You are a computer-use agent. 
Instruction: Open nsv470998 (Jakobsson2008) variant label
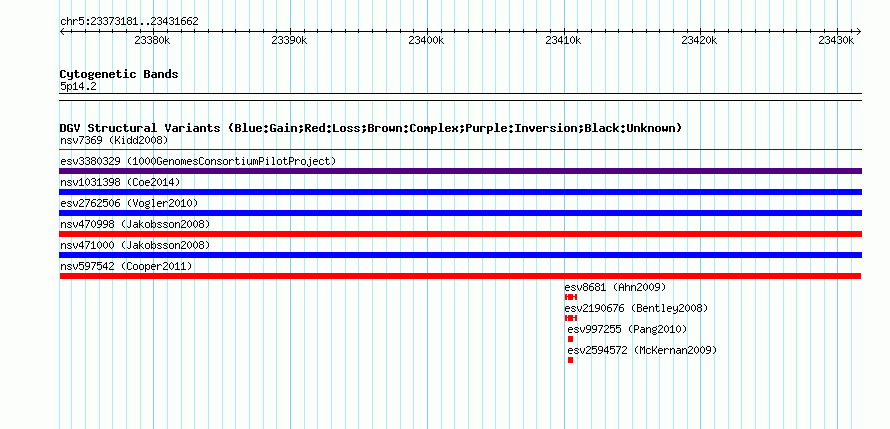point(135,224)
